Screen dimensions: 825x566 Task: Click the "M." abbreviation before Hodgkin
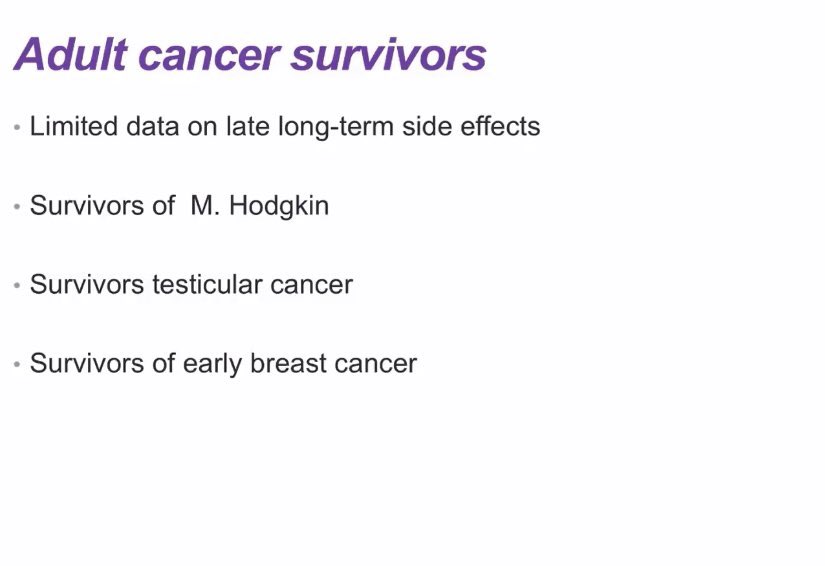(x=205, y=205)
